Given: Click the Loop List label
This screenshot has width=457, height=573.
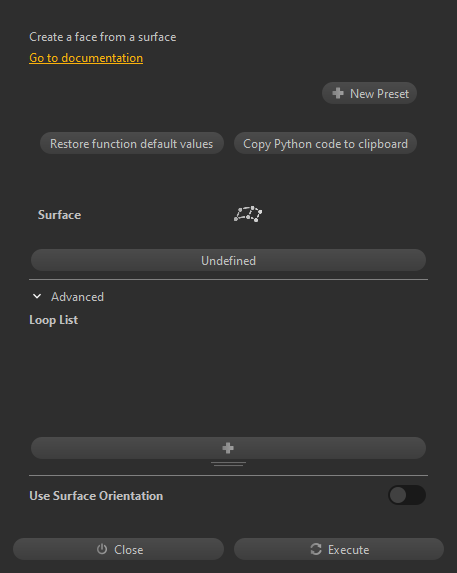Looking at the screenshot, I should point(53,320).
